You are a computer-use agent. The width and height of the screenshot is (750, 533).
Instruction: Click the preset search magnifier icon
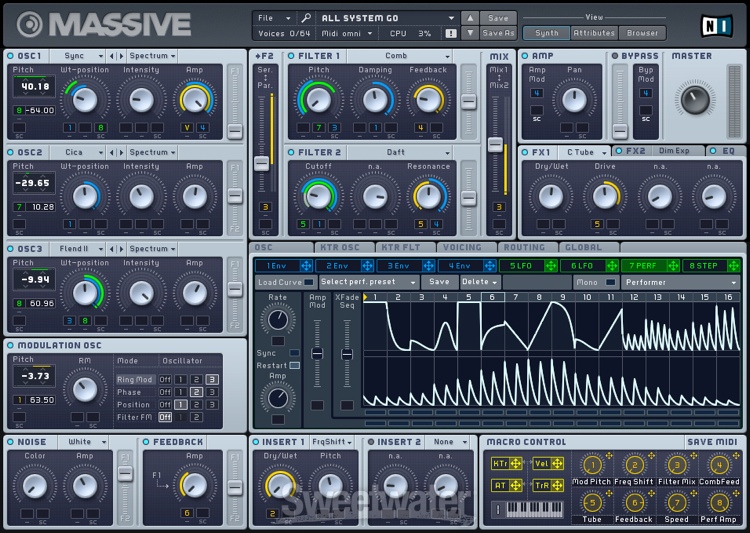pyautogui.click(x=306, y=18)
